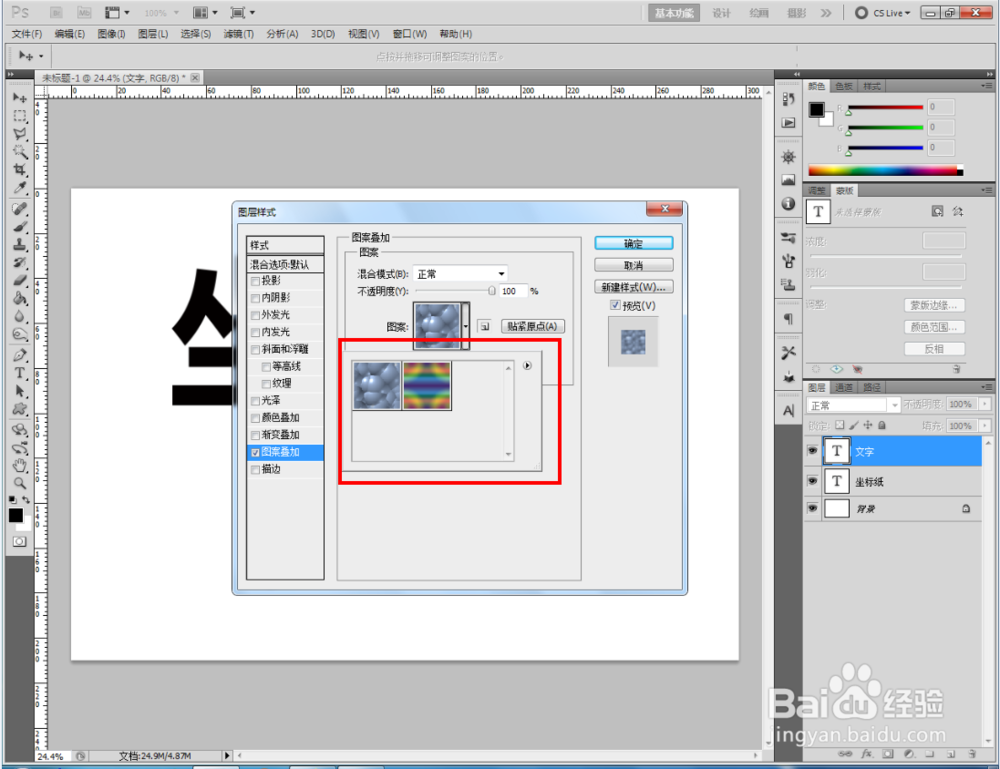This screenshot has width=1000, height=769.
Task: Hide the 背景 layer visibility eye
Action: point(813,509)
